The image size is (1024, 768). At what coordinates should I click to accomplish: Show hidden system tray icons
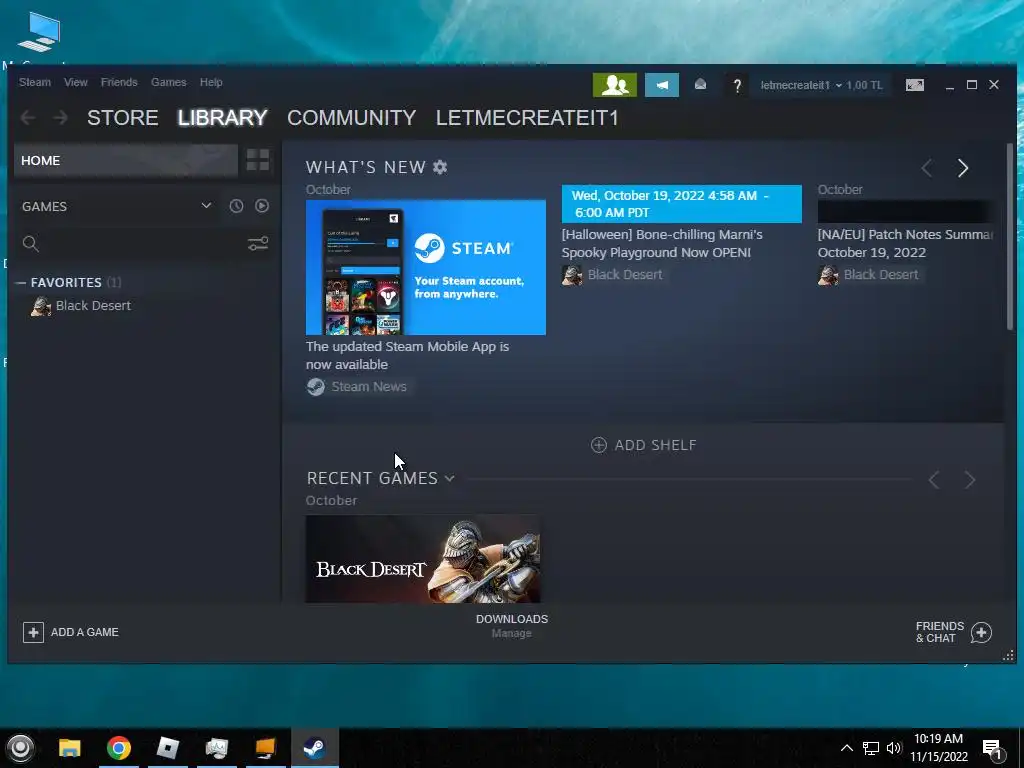[846, 748]
